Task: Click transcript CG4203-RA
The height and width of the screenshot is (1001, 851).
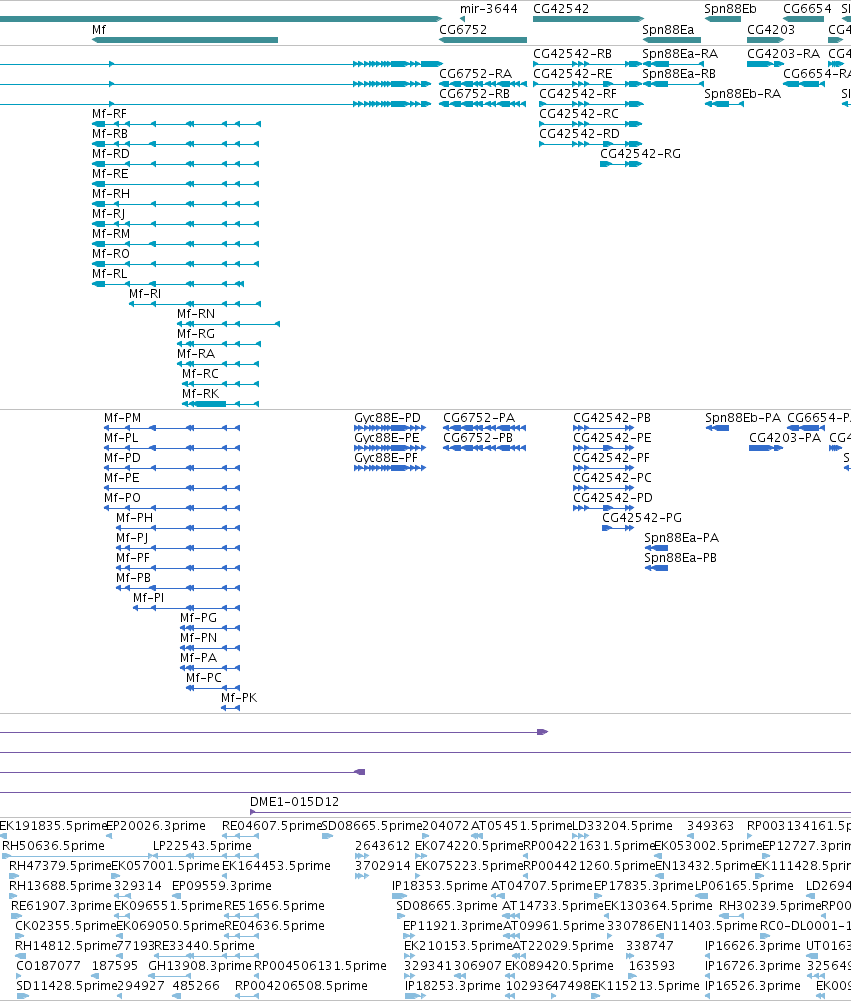Action: pyautogui.click(x=765, y=64)
